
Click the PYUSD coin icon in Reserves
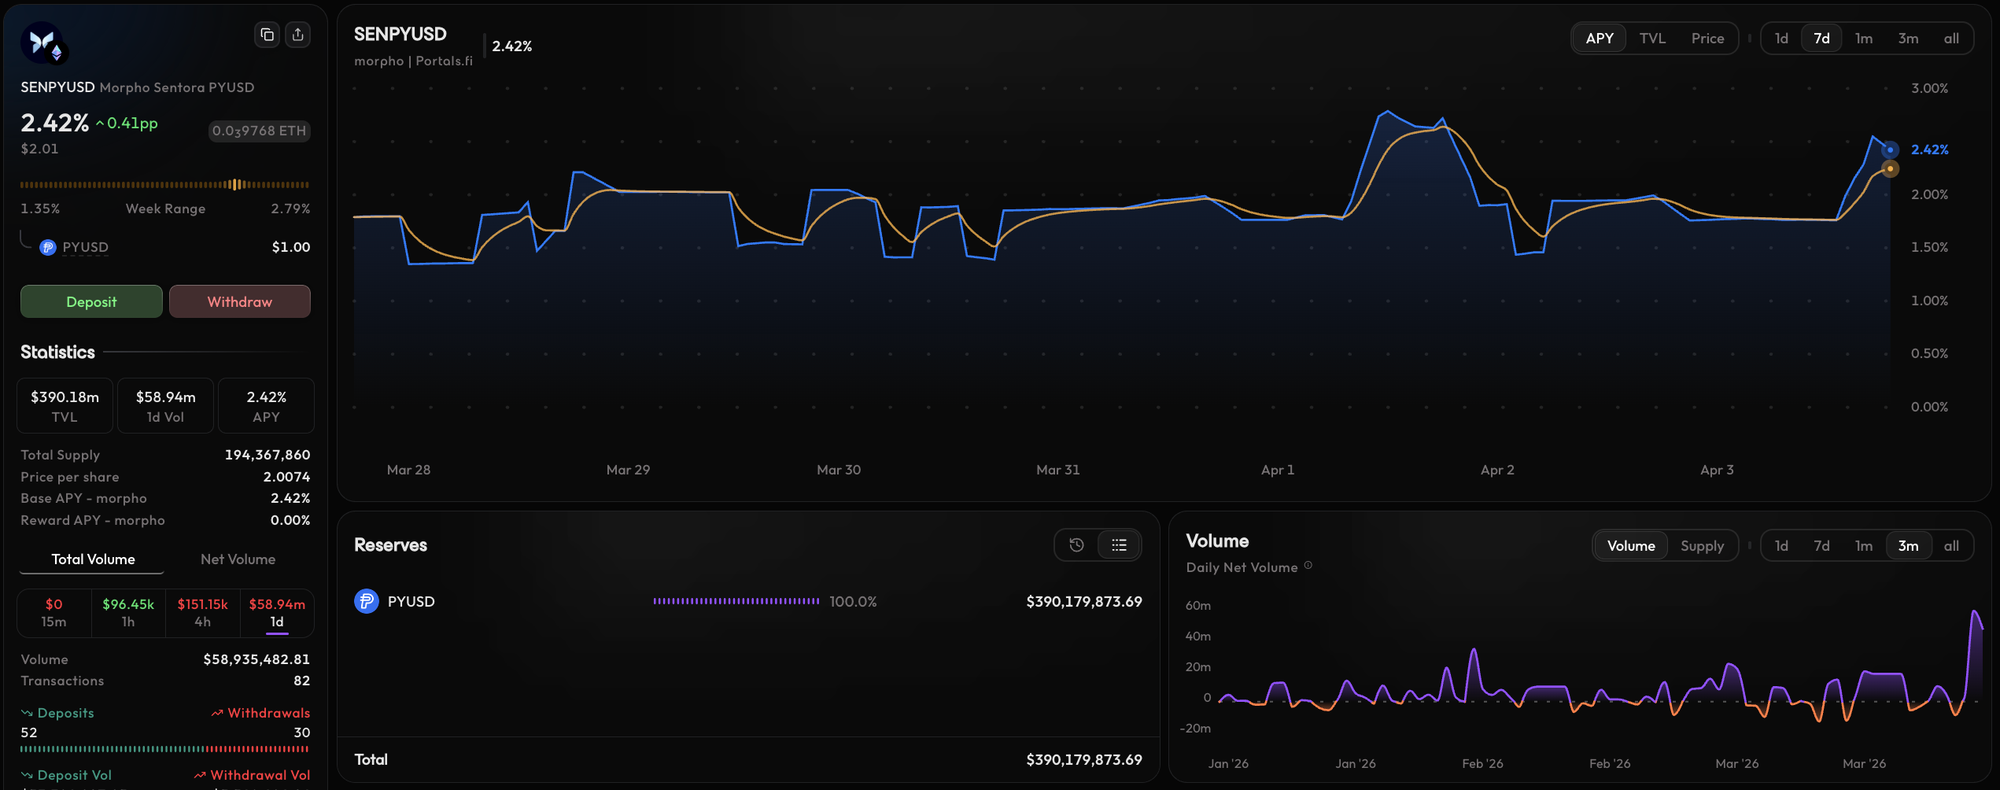pos(367,601)
